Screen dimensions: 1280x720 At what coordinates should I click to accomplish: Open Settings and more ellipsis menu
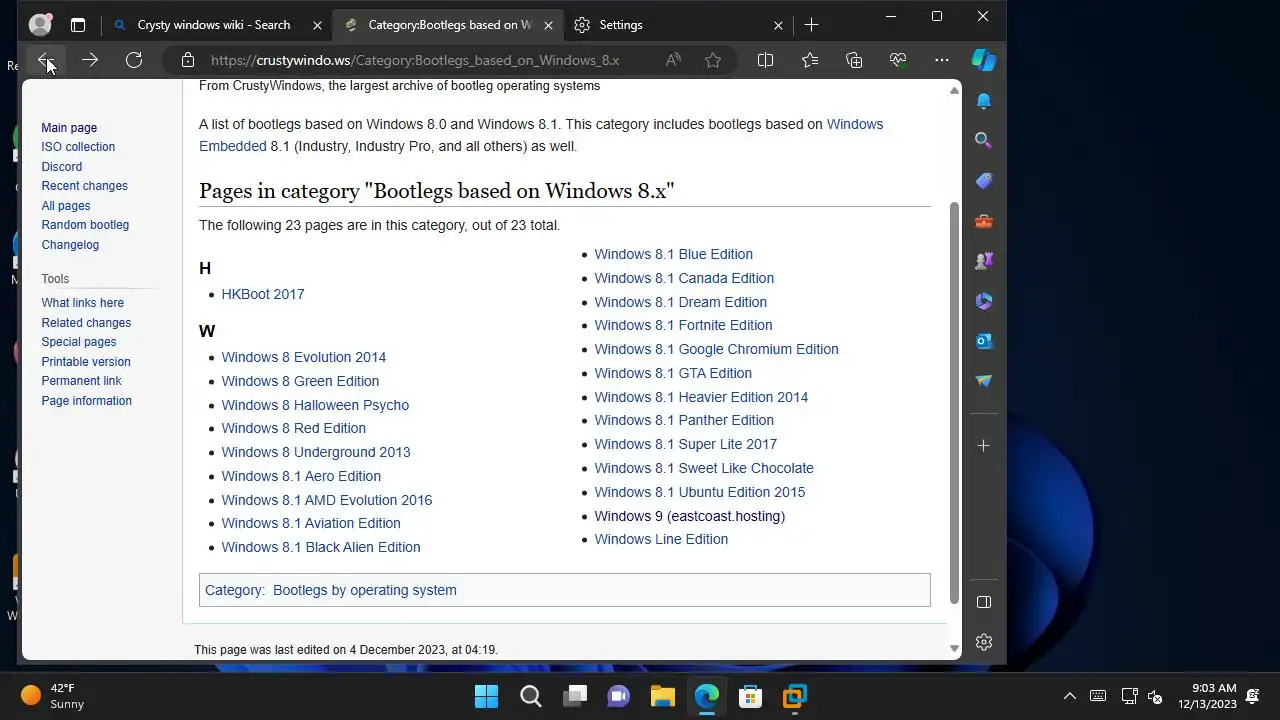click(x=942, y=60)
